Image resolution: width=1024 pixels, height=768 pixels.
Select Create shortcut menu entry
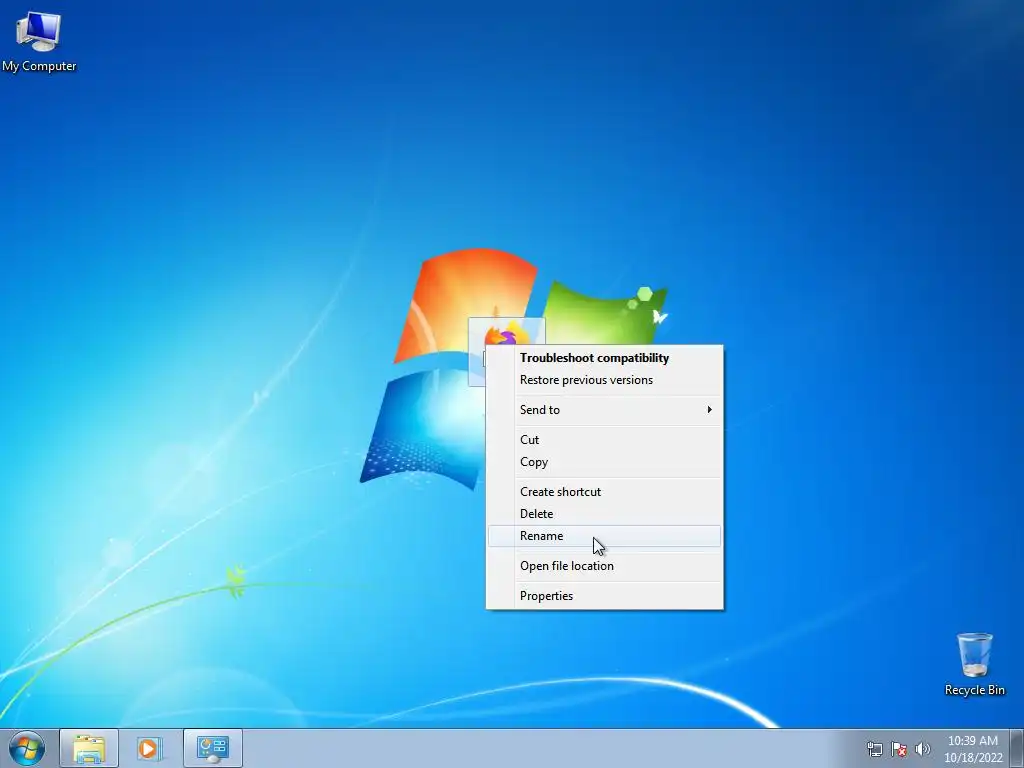pos(605,492)
